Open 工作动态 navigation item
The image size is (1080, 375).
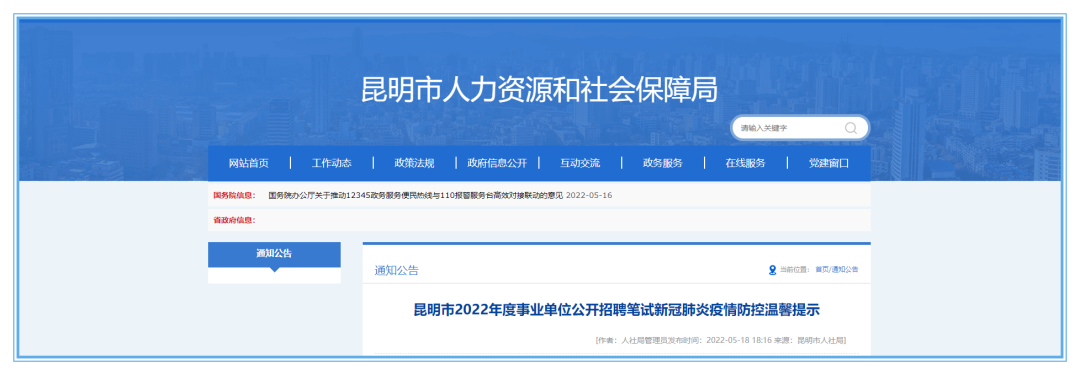[x=331, y=163]
